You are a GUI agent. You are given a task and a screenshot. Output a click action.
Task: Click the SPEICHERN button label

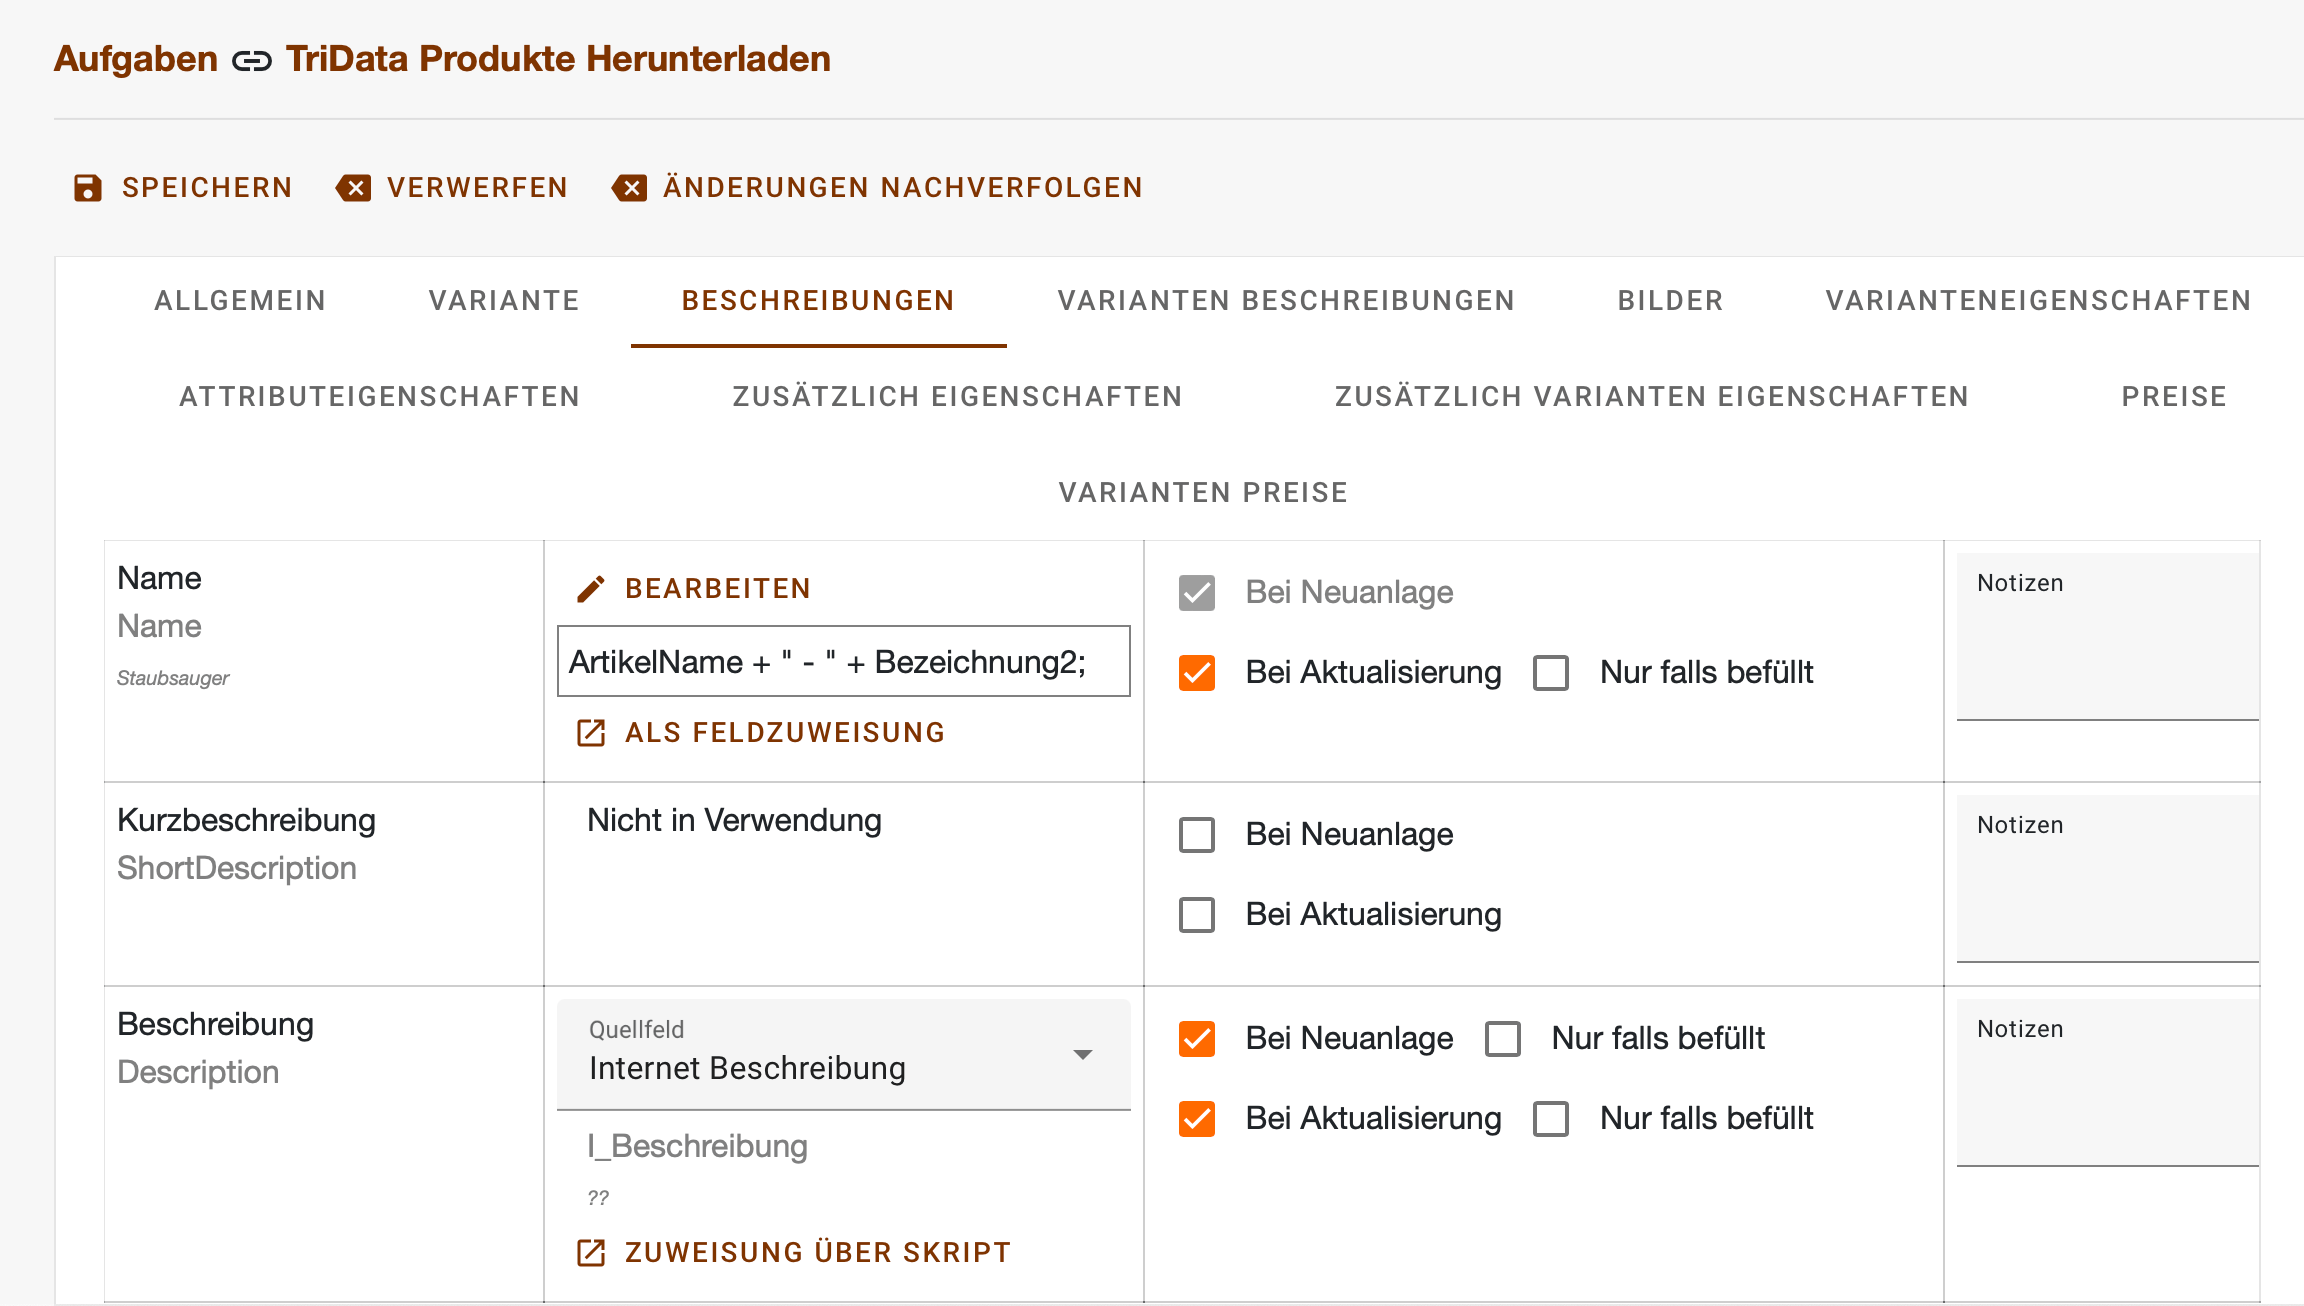tap(207, 188)
